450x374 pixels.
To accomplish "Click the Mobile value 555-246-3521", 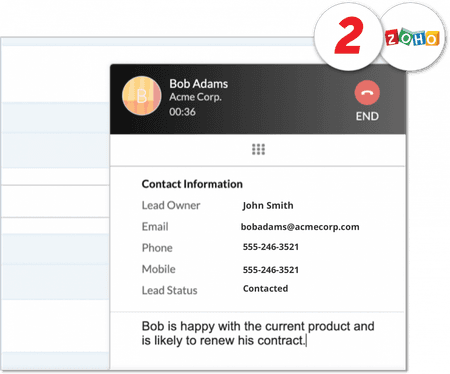I will 271,270.
